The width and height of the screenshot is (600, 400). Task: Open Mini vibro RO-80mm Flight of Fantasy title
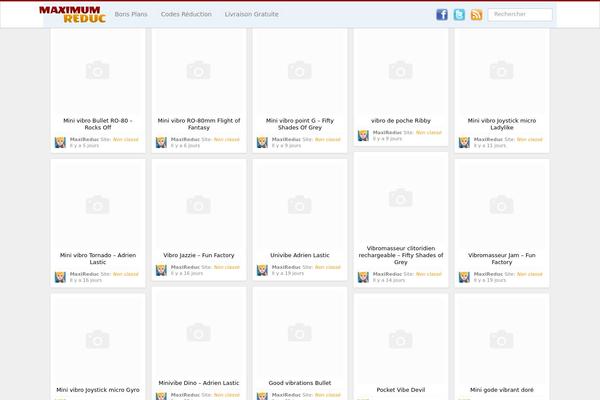click(x=199, y=124)
